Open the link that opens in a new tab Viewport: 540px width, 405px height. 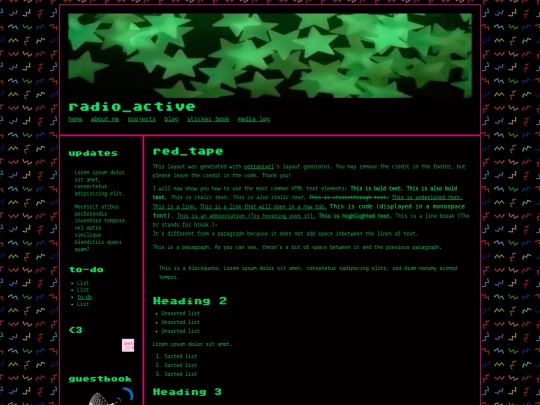click(x=263, y=207)
